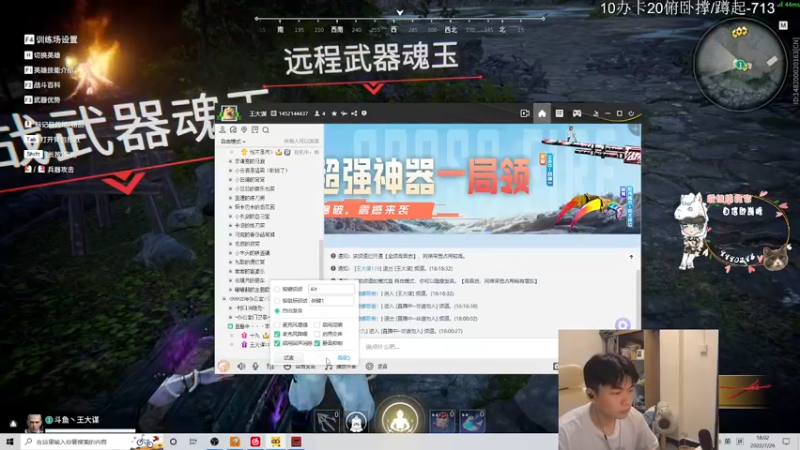
Task: Open the YY channel avatar in title bar
Action: tap(229, 113)
